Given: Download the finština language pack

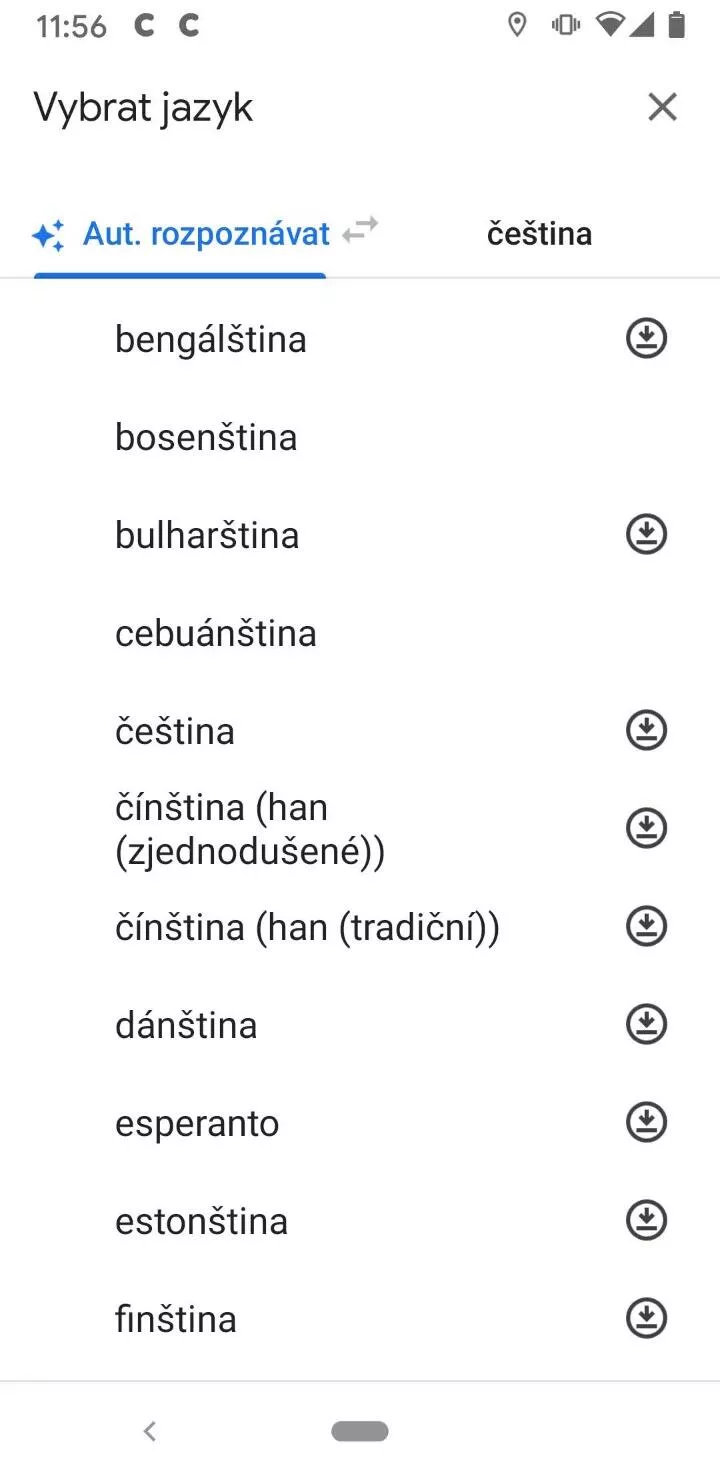Looking at the screenshot, I should coord(646,1318).
